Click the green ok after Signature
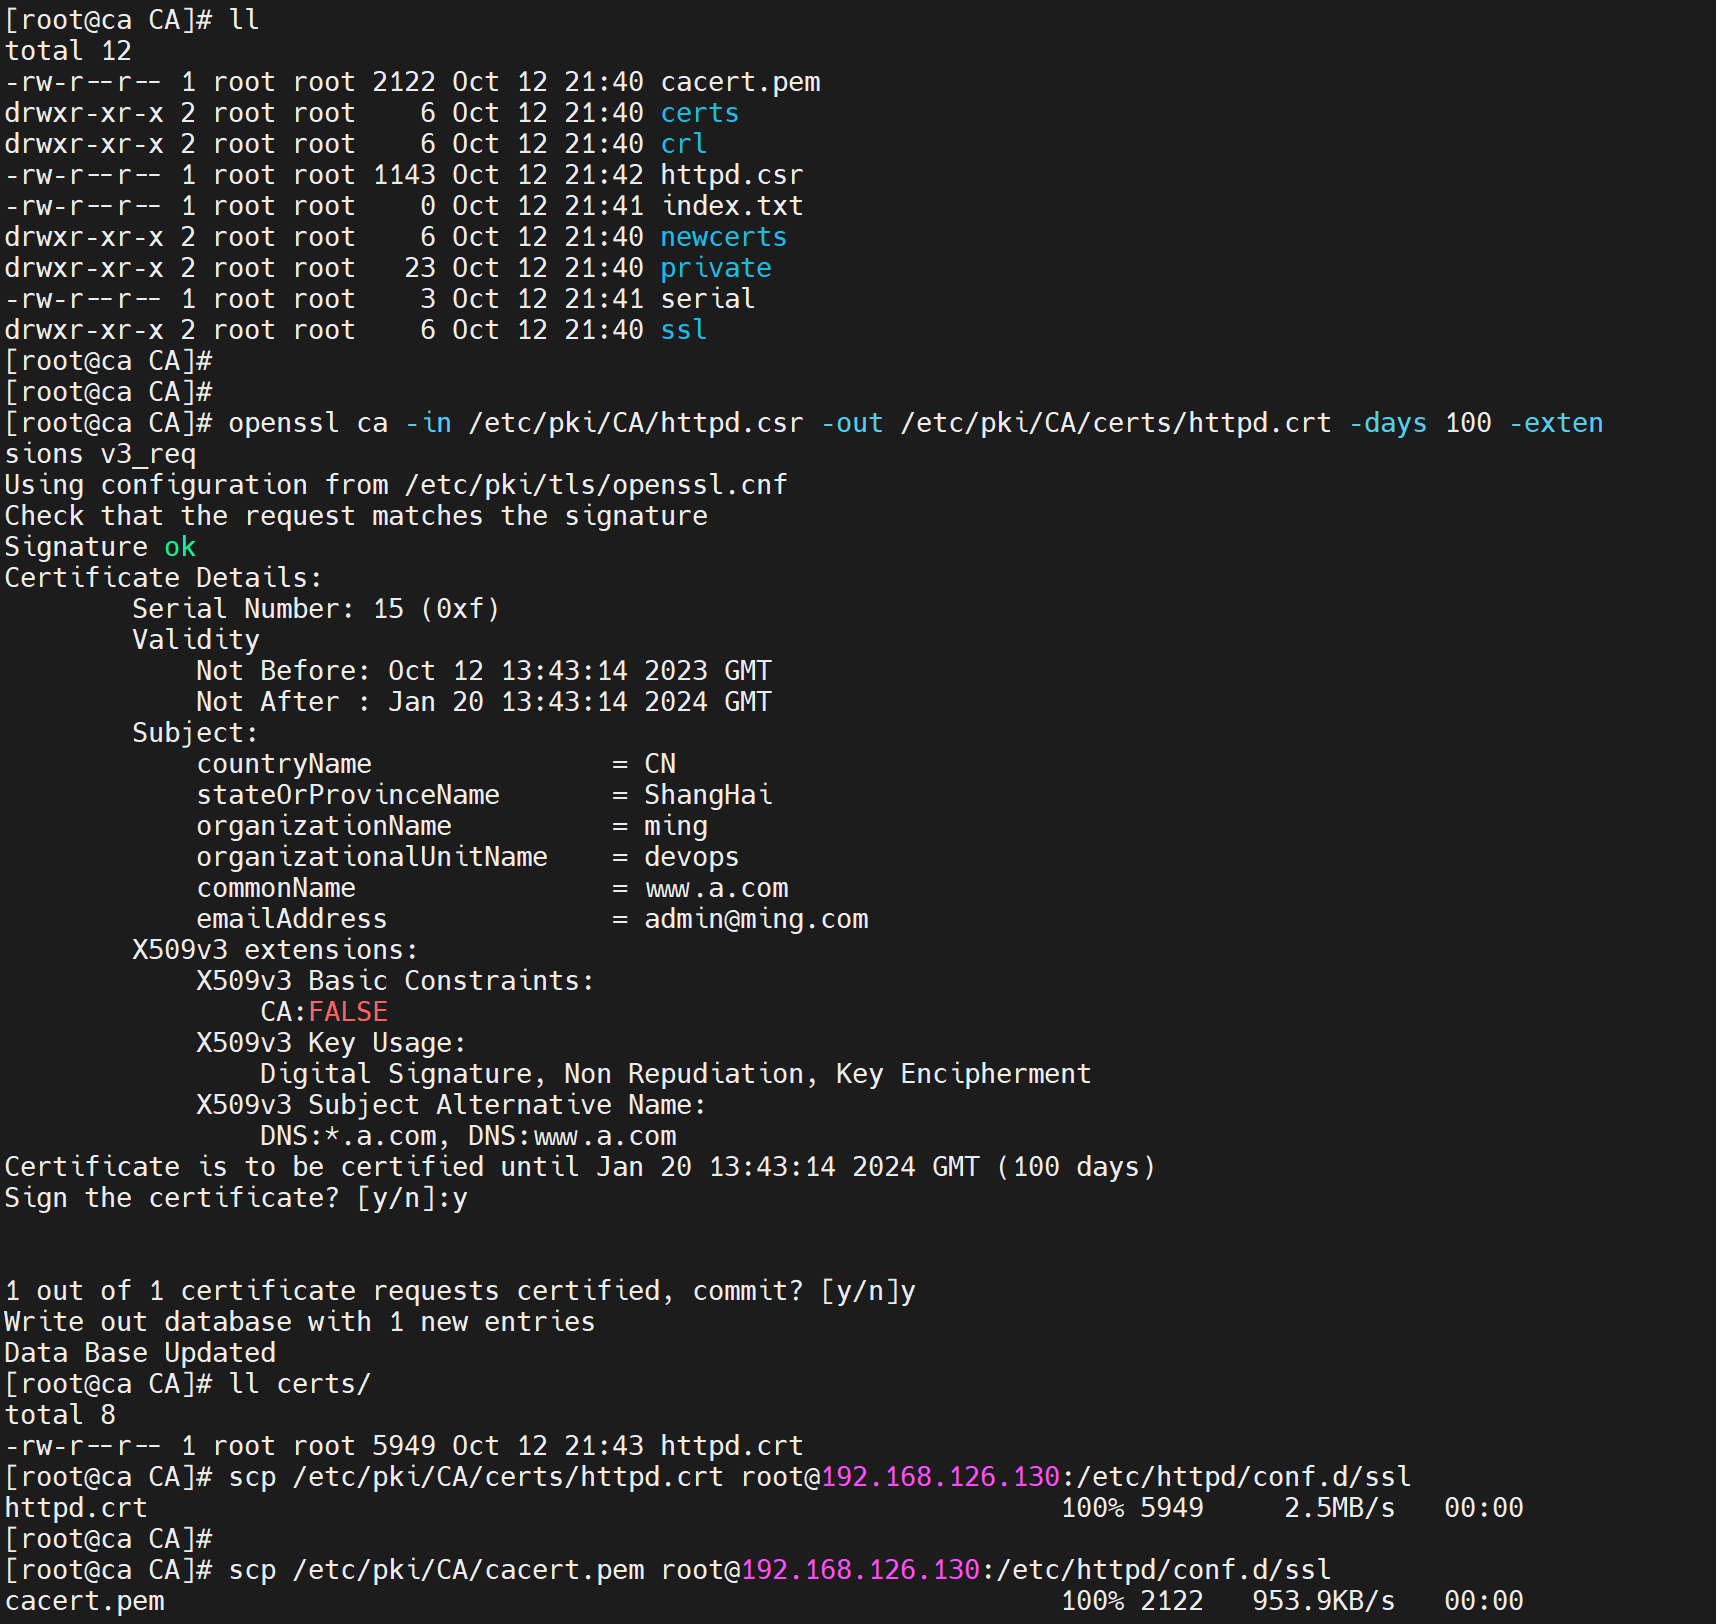This screenshot has height=1624, width=1716. 180,547
